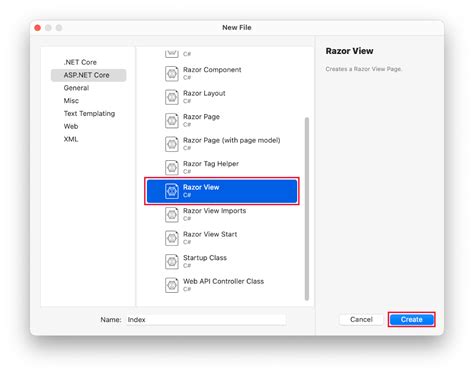Select the Razor View Start label
The image size is (474, 375).
coord(210,234)
